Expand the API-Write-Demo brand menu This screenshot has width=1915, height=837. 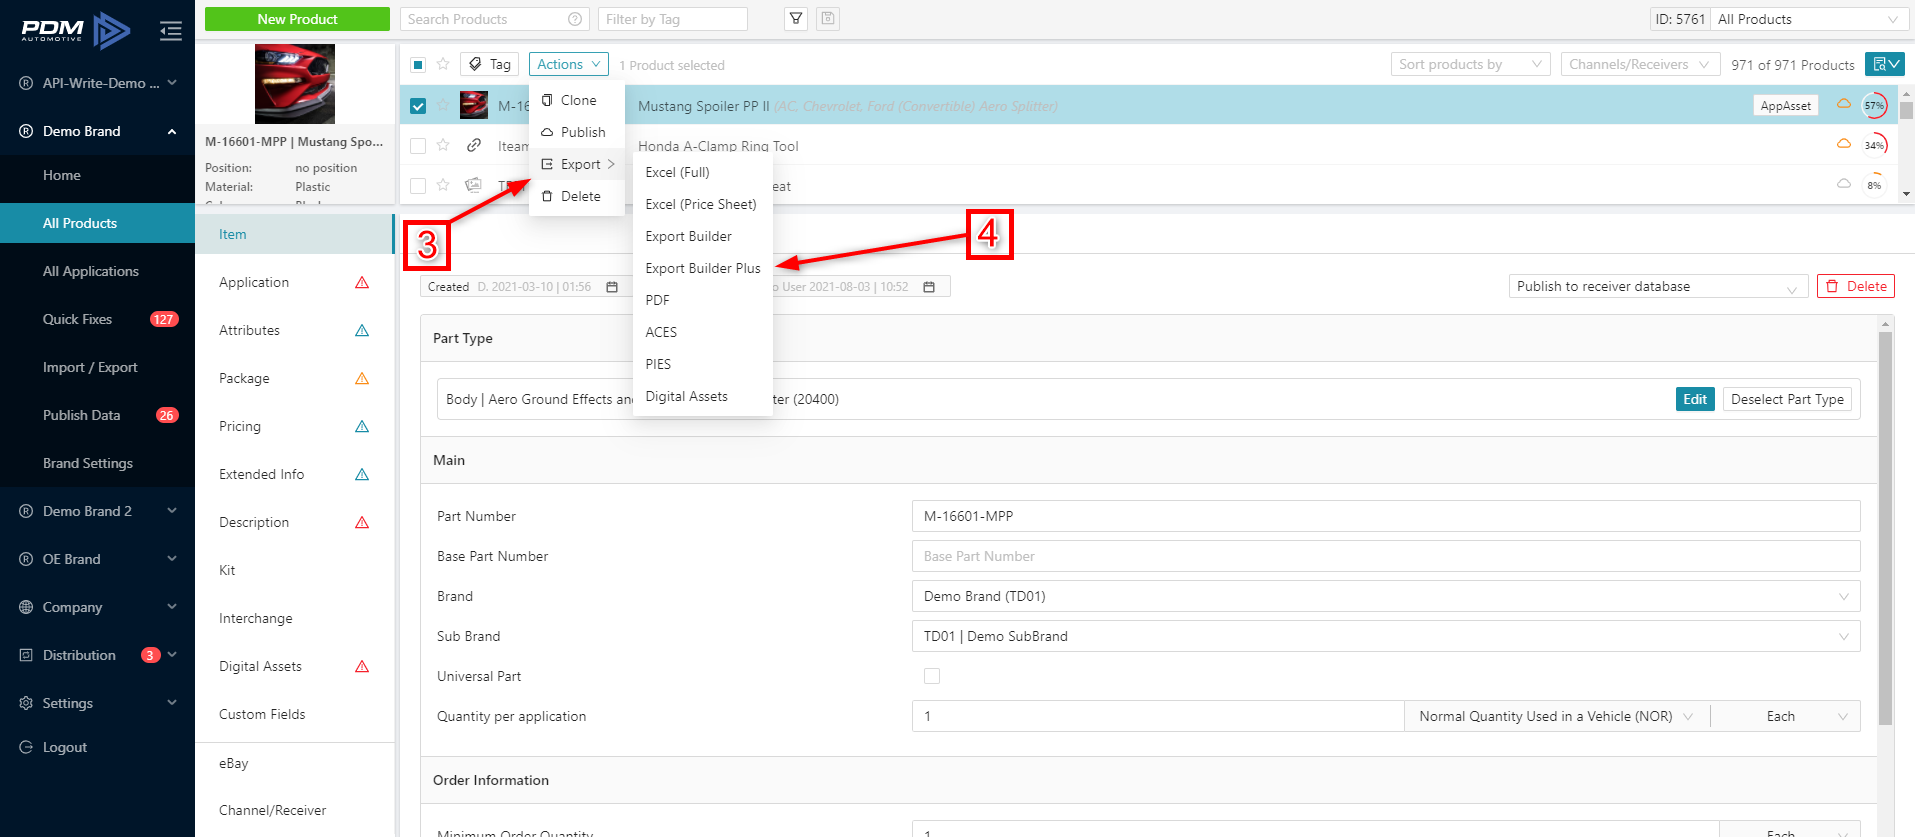98,83
